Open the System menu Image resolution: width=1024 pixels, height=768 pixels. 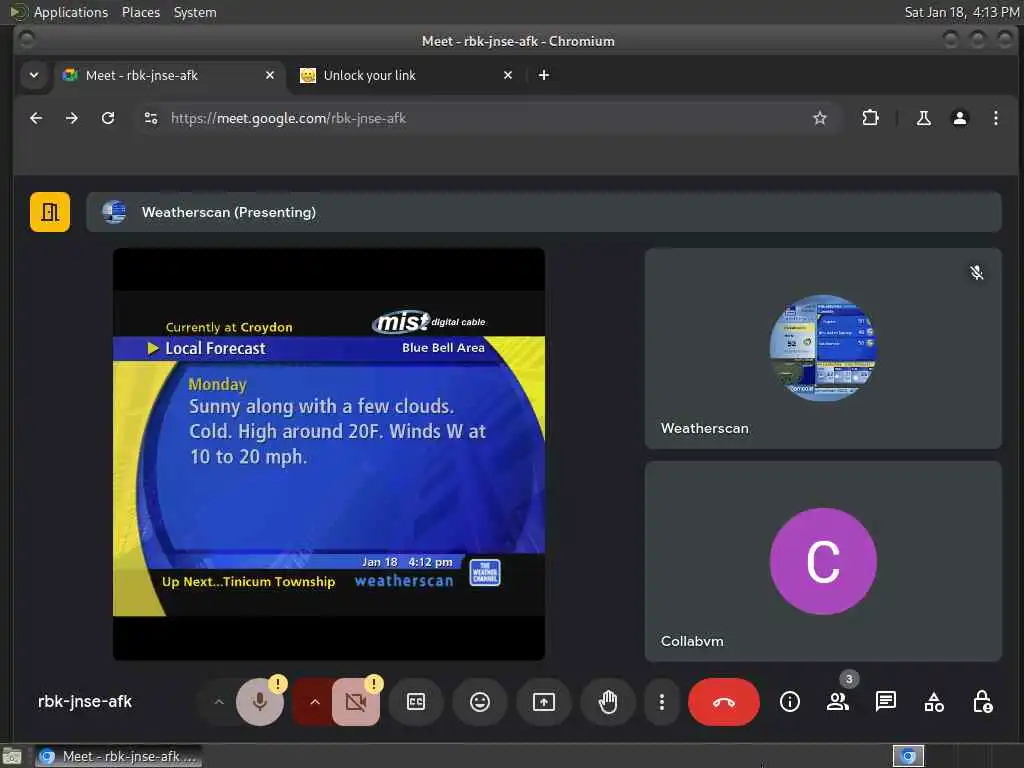click(195, 12)
